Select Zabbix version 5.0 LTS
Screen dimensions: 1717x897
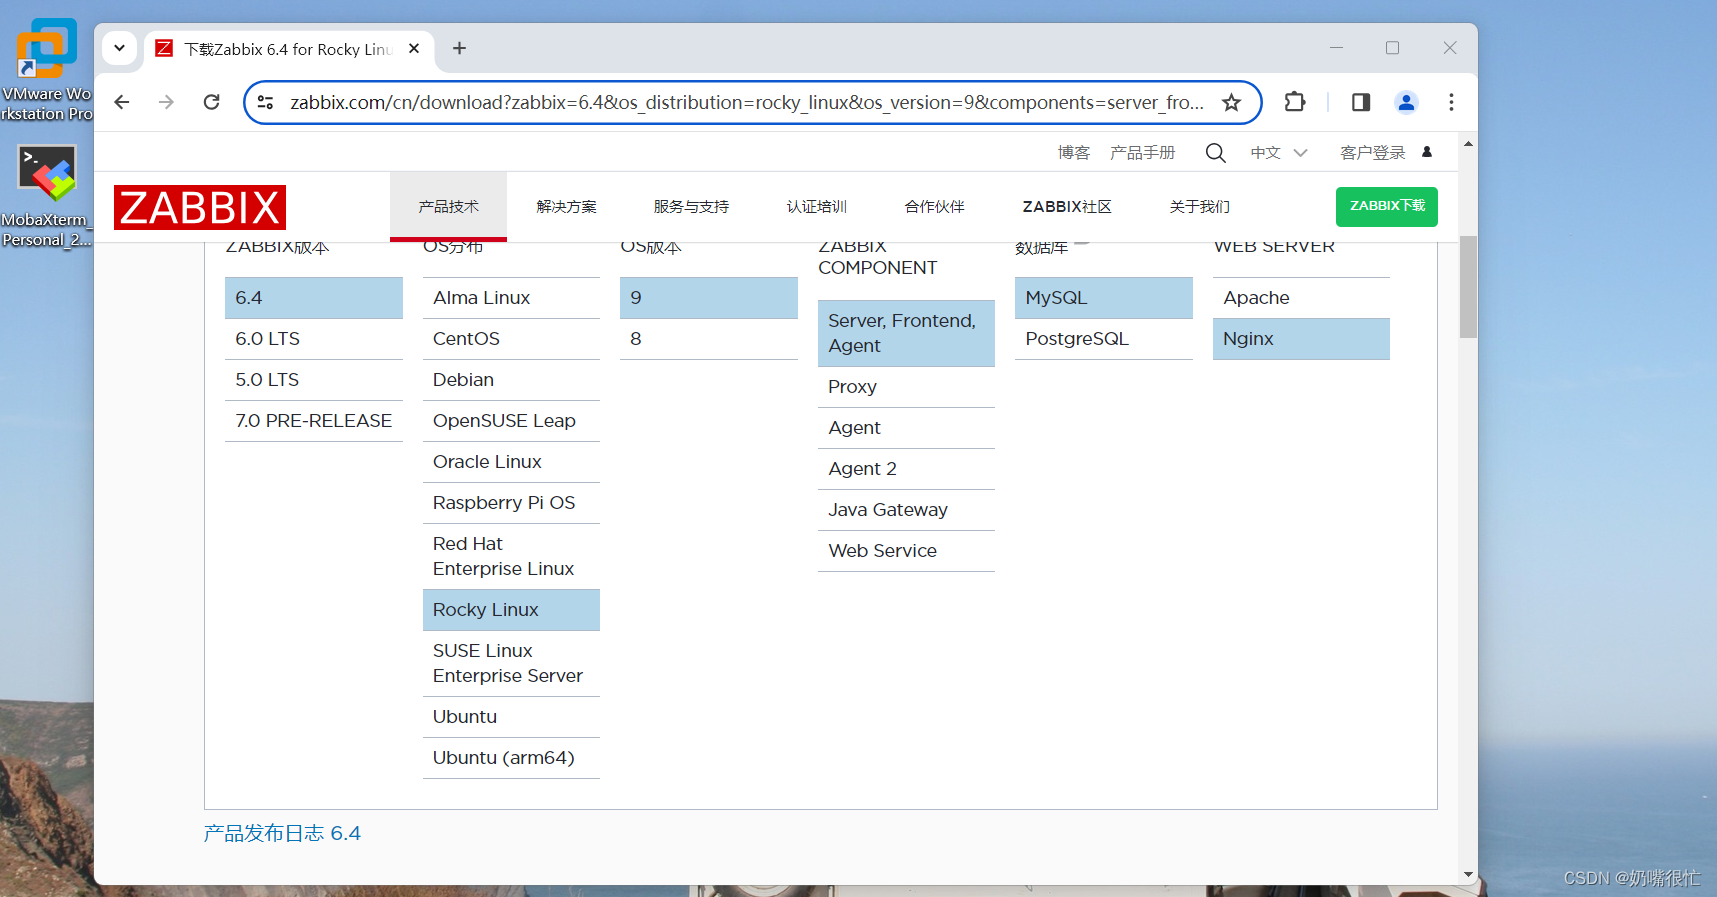click(314, 380)
